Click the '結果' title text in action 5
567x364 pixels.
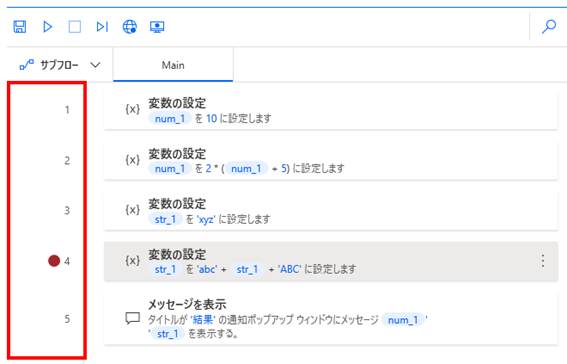[203, 320]
